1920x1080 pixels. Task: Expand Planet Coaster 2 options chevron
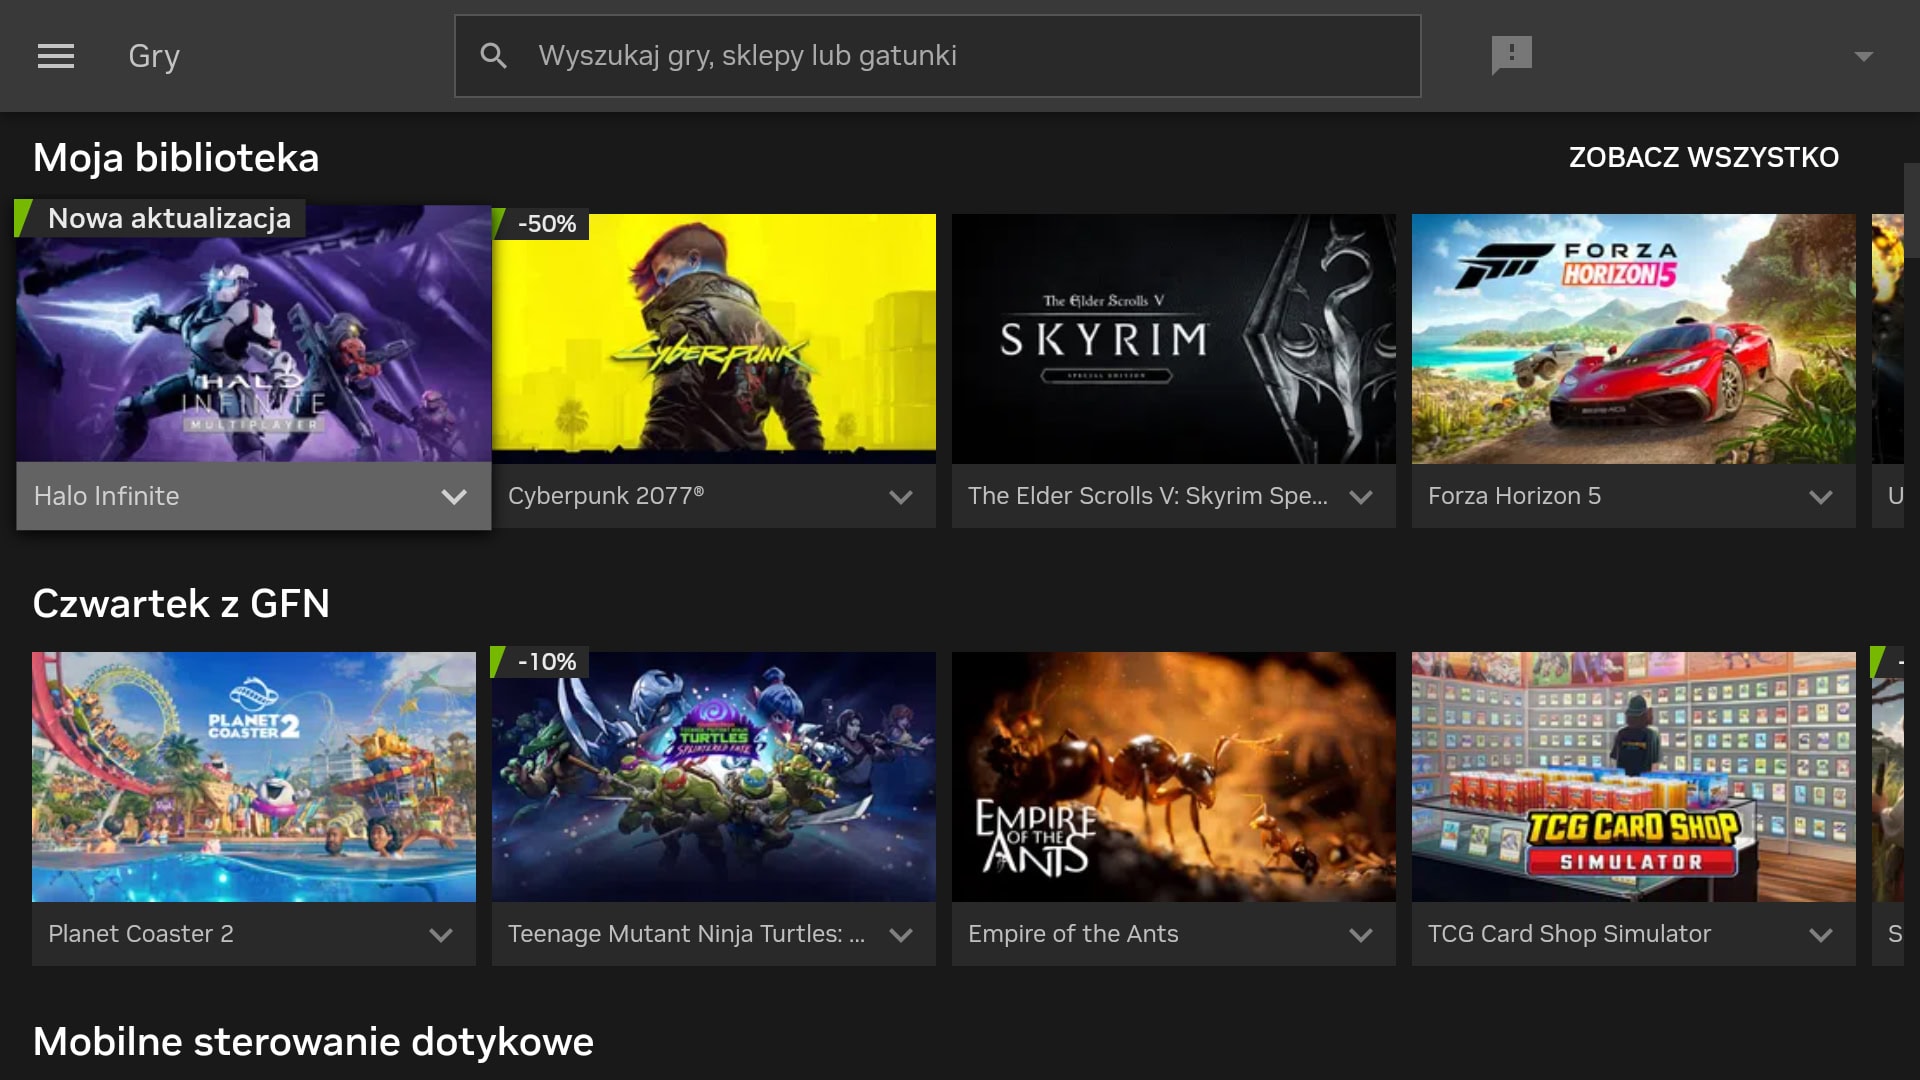coord(441,935)
